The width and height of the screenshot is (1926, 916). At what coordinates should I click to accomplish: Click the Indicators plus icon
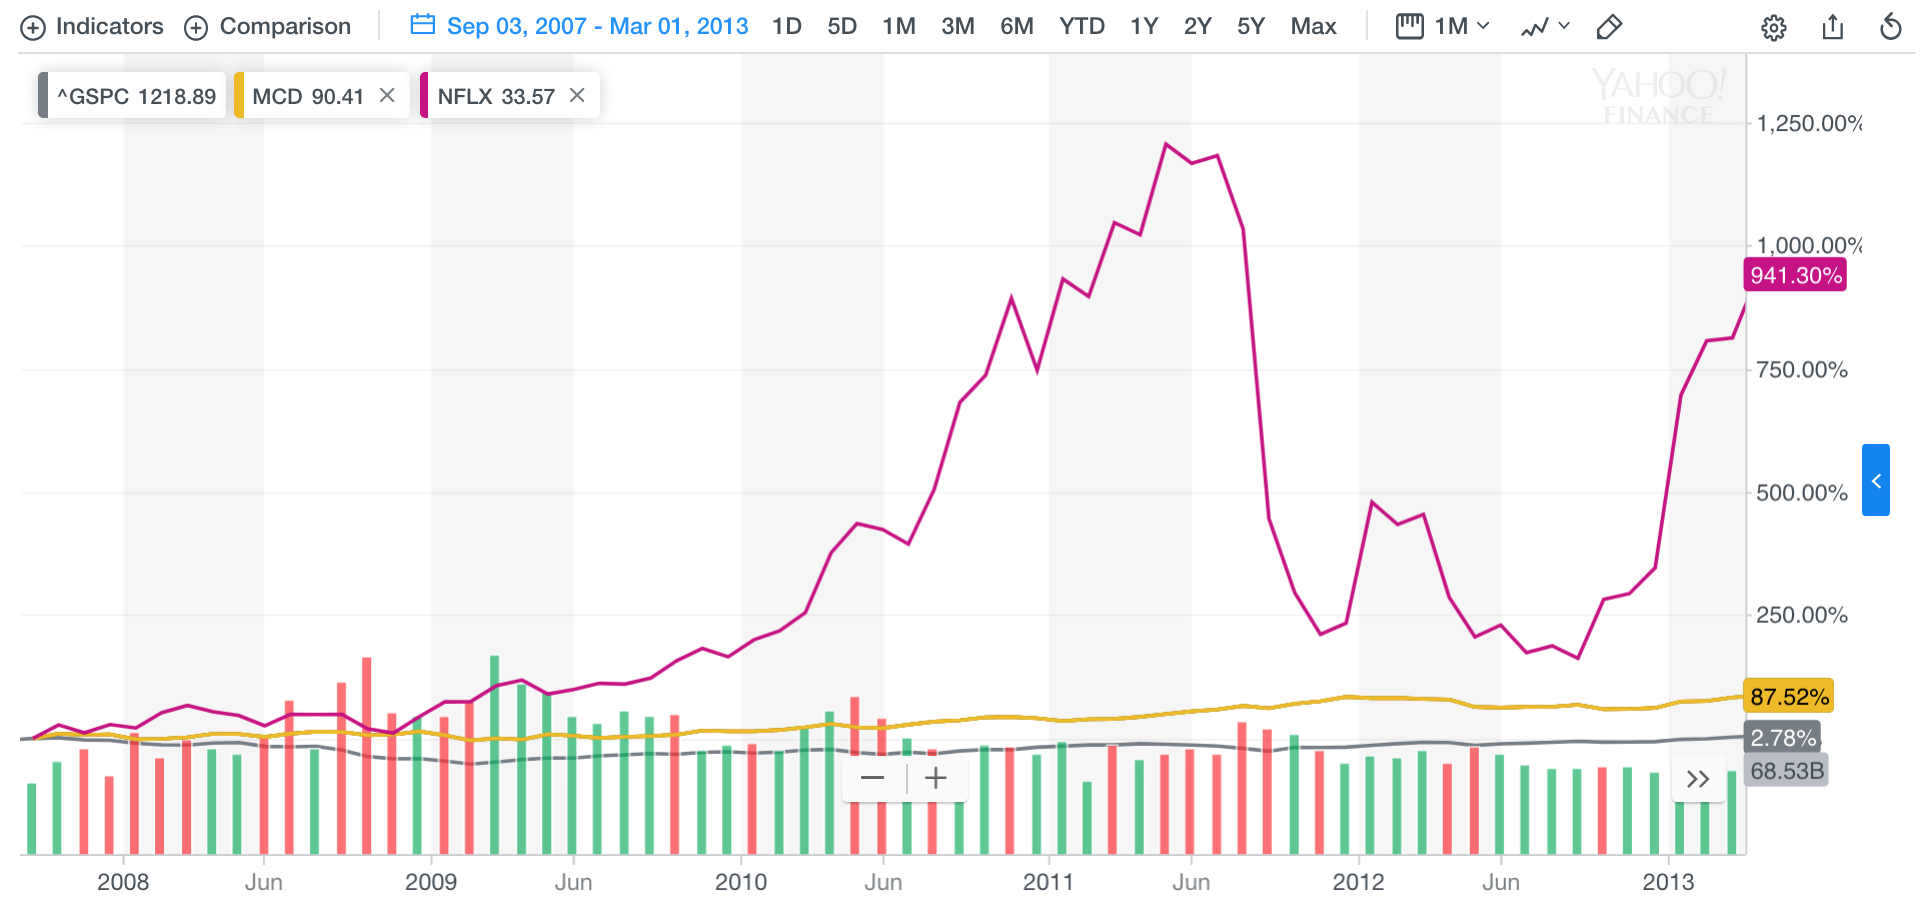[x=33, y=28]
